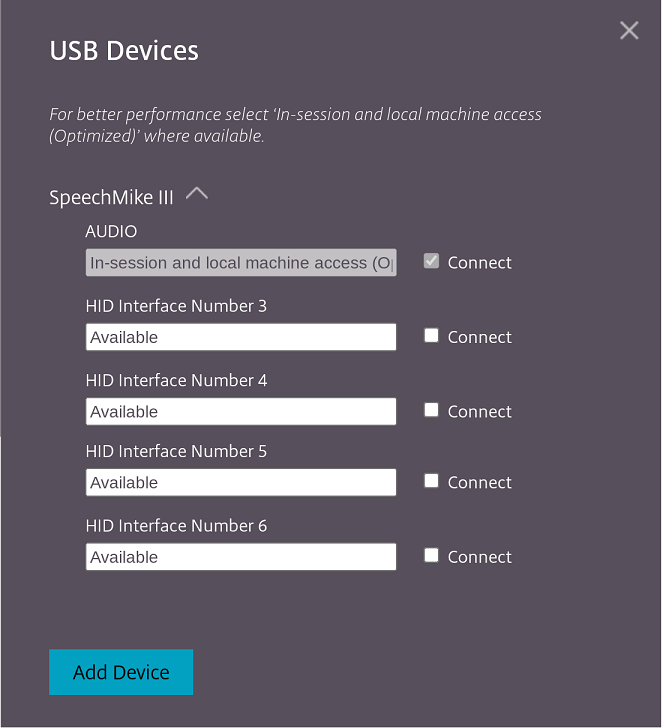The width and height of the screenshot is (663, 728).
Task: Select HID Interface Number 6 status field
Action: point(241,556)
